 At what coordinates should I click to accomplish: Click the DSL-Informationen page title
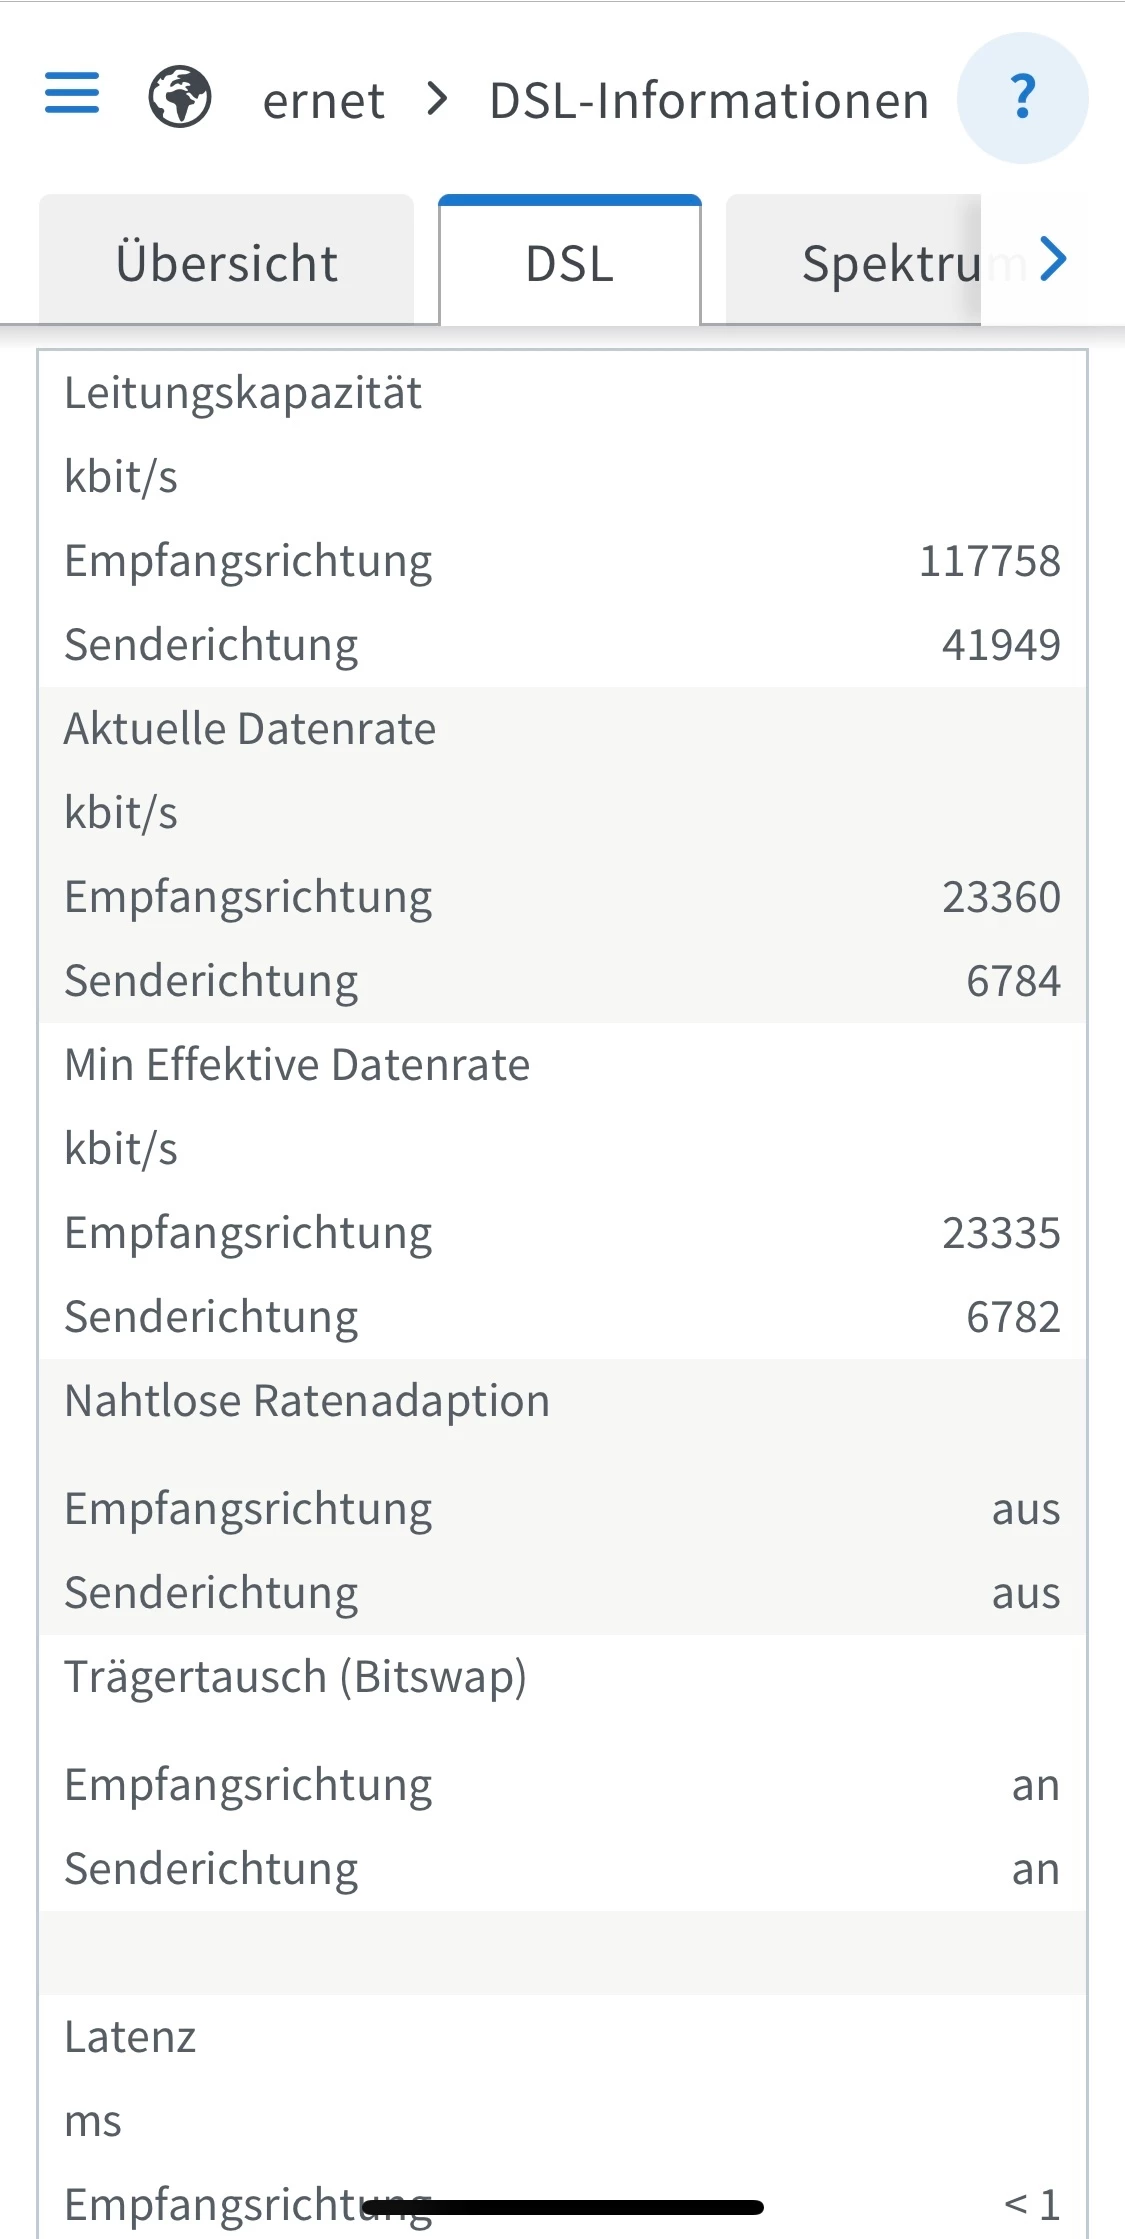pos(709,101)
